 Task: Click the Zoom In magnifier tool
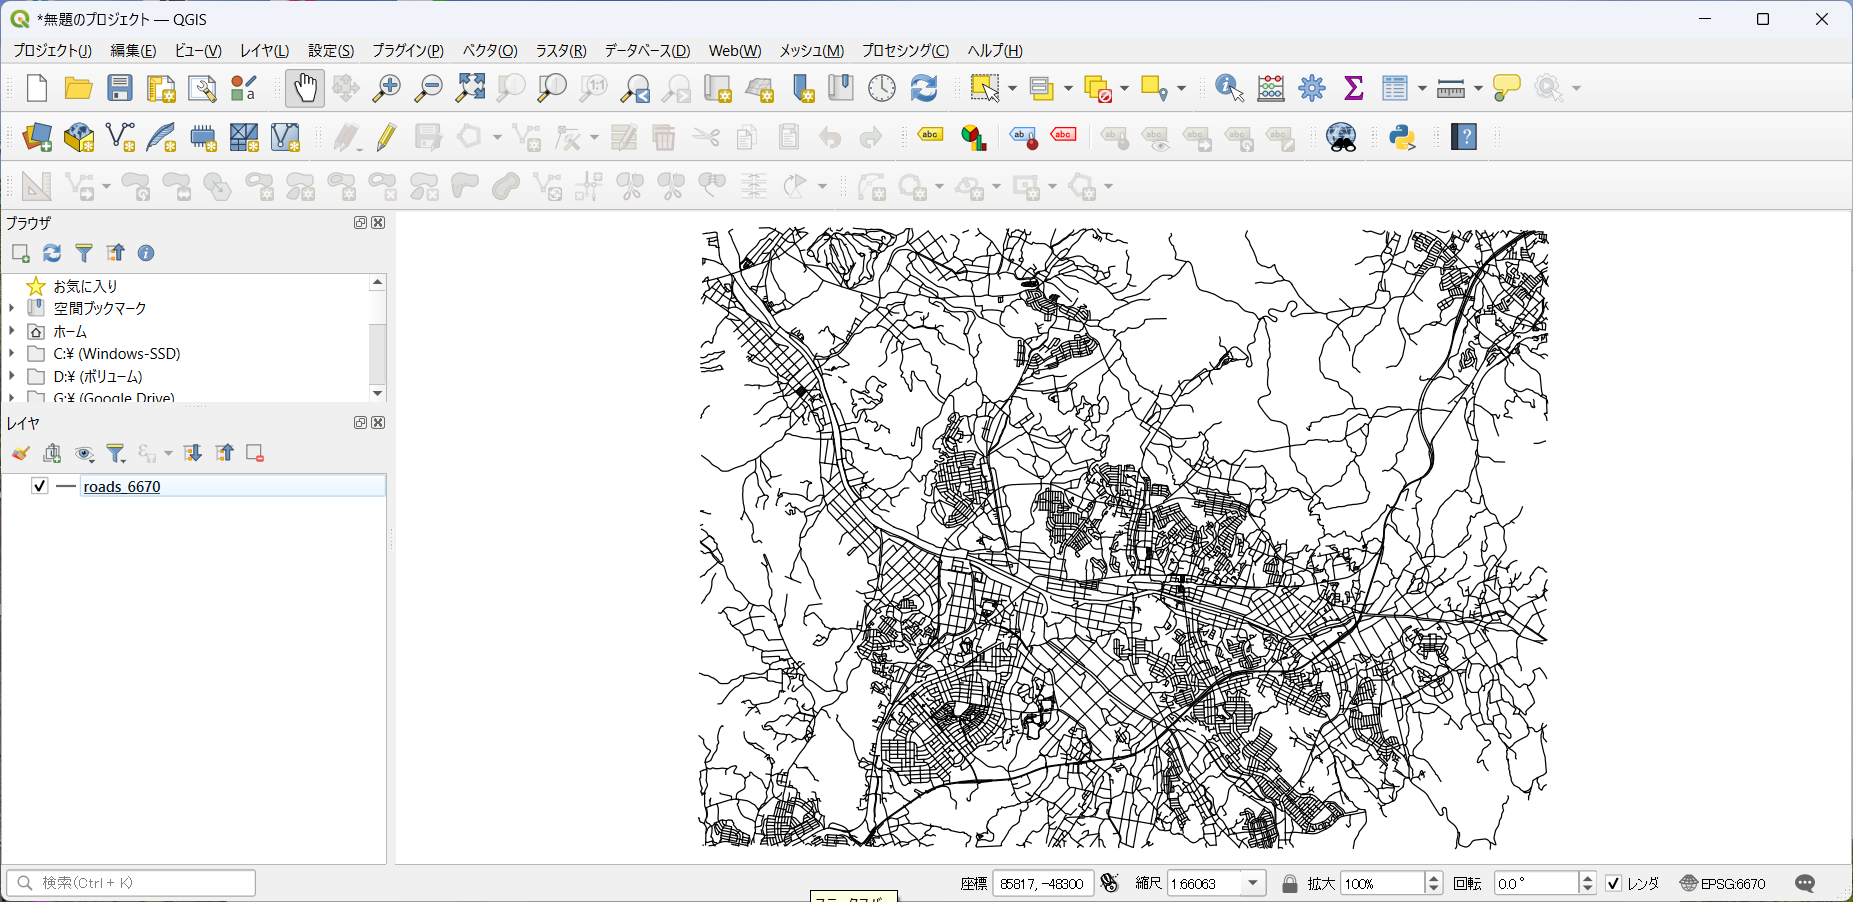coord(386,88)
